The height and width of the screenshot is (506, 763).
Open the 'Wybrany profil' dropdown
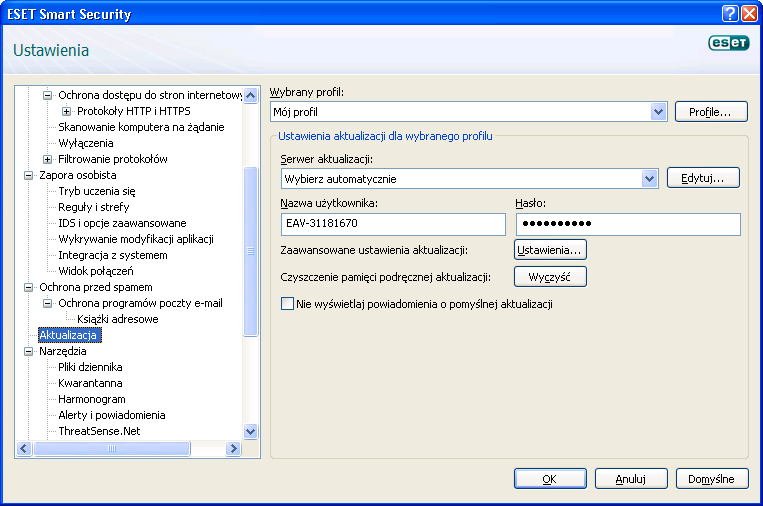click(658, 112)
